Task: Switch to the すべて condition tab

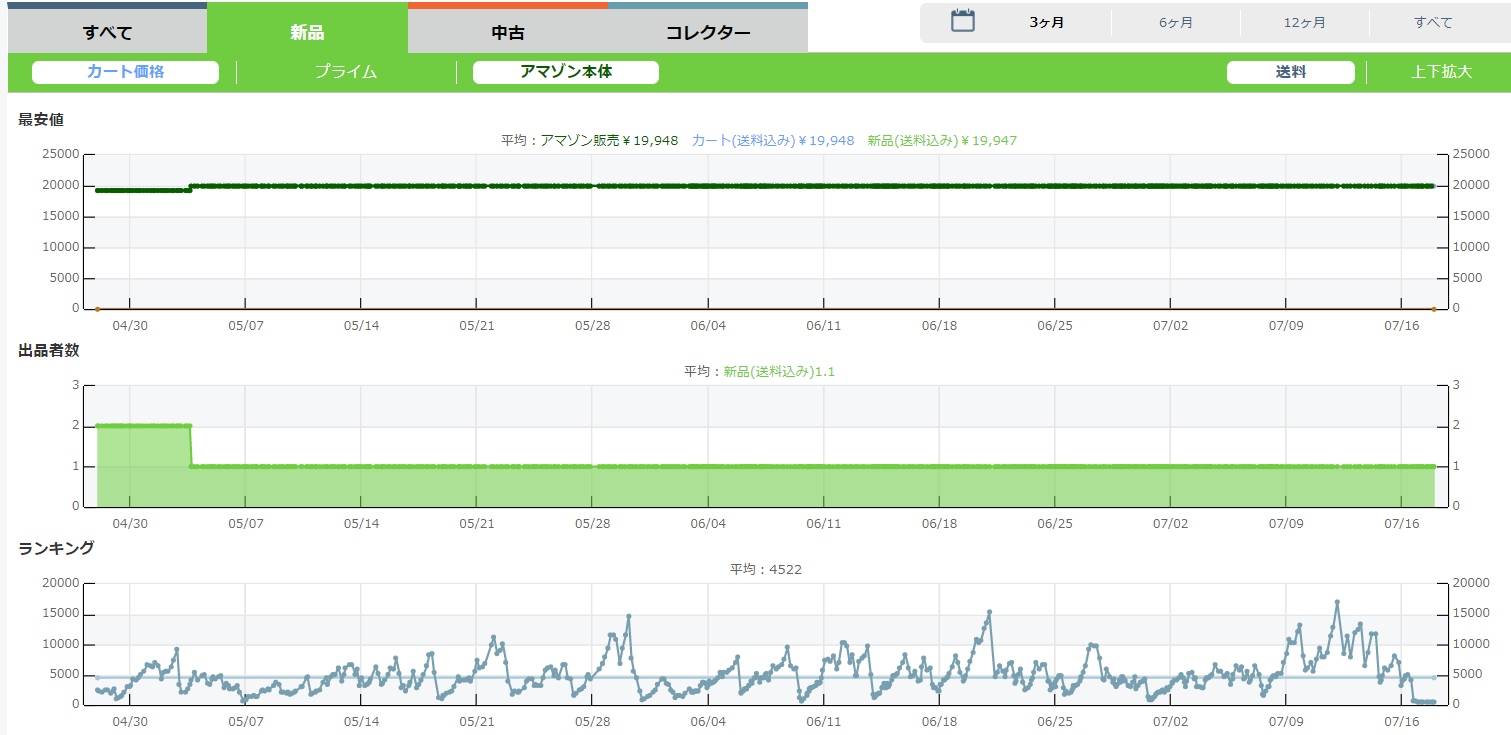Action: [x=107, y=32]
